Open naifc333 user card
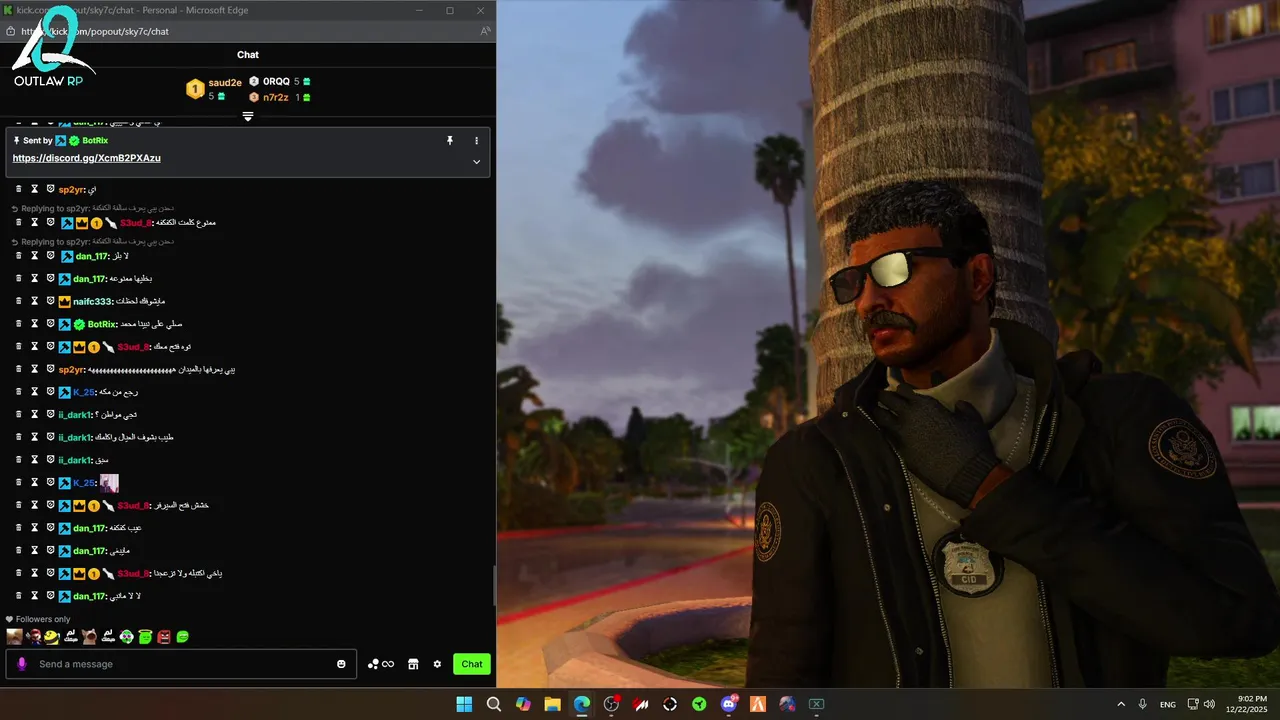 pyautogui.click(x=92, y=301)
